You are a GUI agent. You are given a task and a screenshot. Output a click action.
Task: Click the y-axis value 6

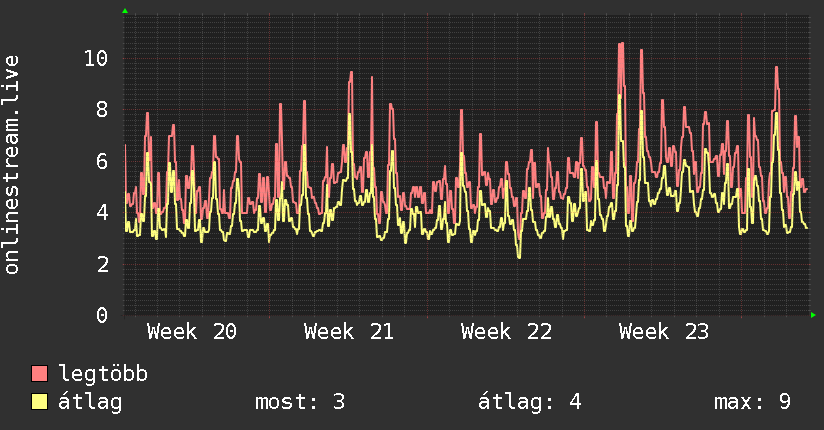click(102, 161)
